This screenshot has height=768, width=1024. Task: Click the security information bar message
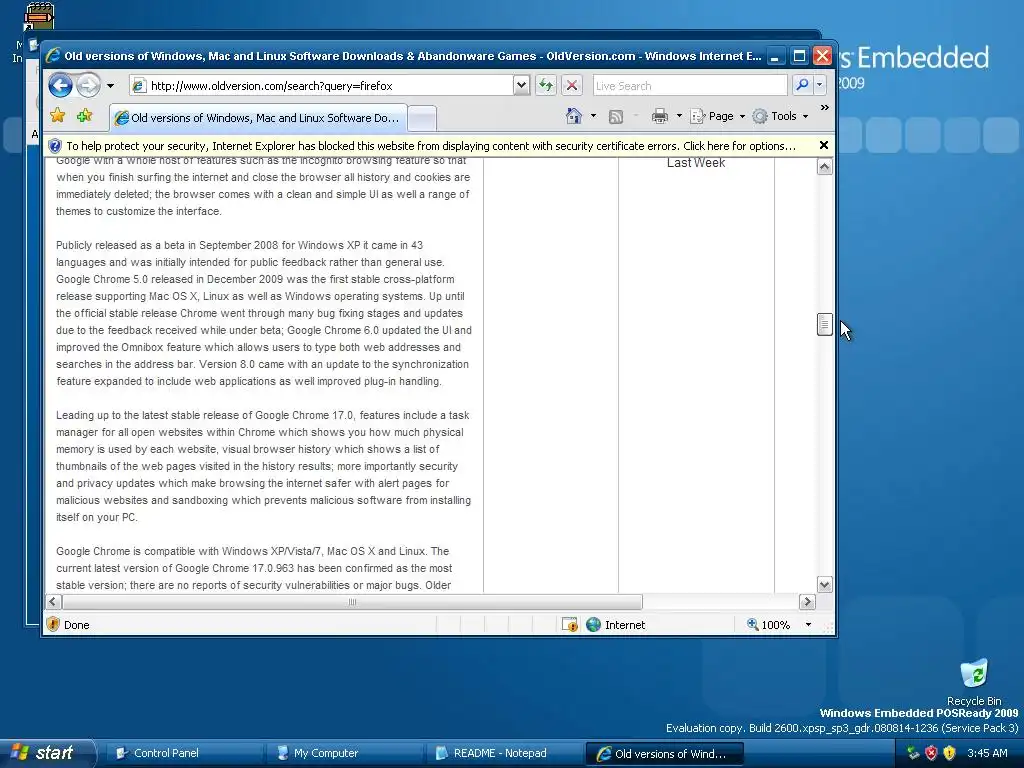point(431,146)
